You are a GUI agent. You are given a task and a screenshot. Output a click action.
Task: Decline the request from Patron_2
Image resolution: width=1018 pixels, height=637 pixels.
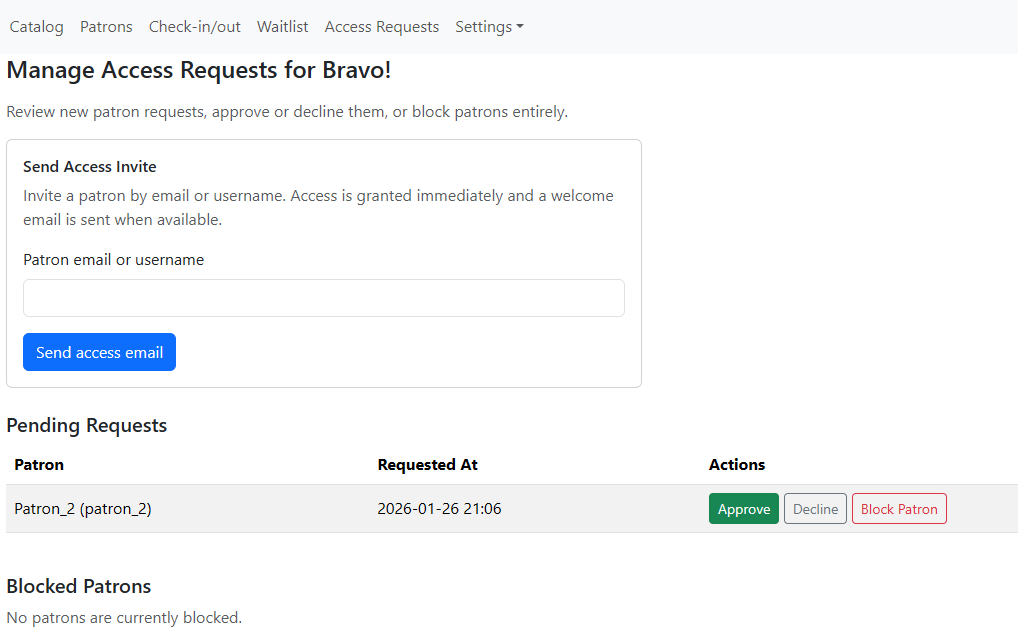click(815, 509)
